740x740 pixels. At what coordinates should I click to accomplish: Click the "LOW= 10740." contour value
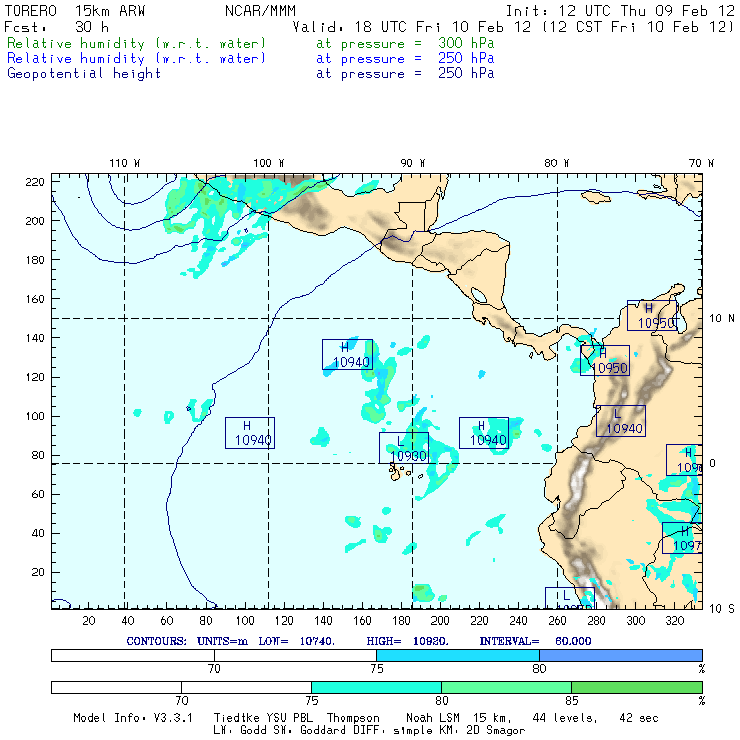coord(297,641)
